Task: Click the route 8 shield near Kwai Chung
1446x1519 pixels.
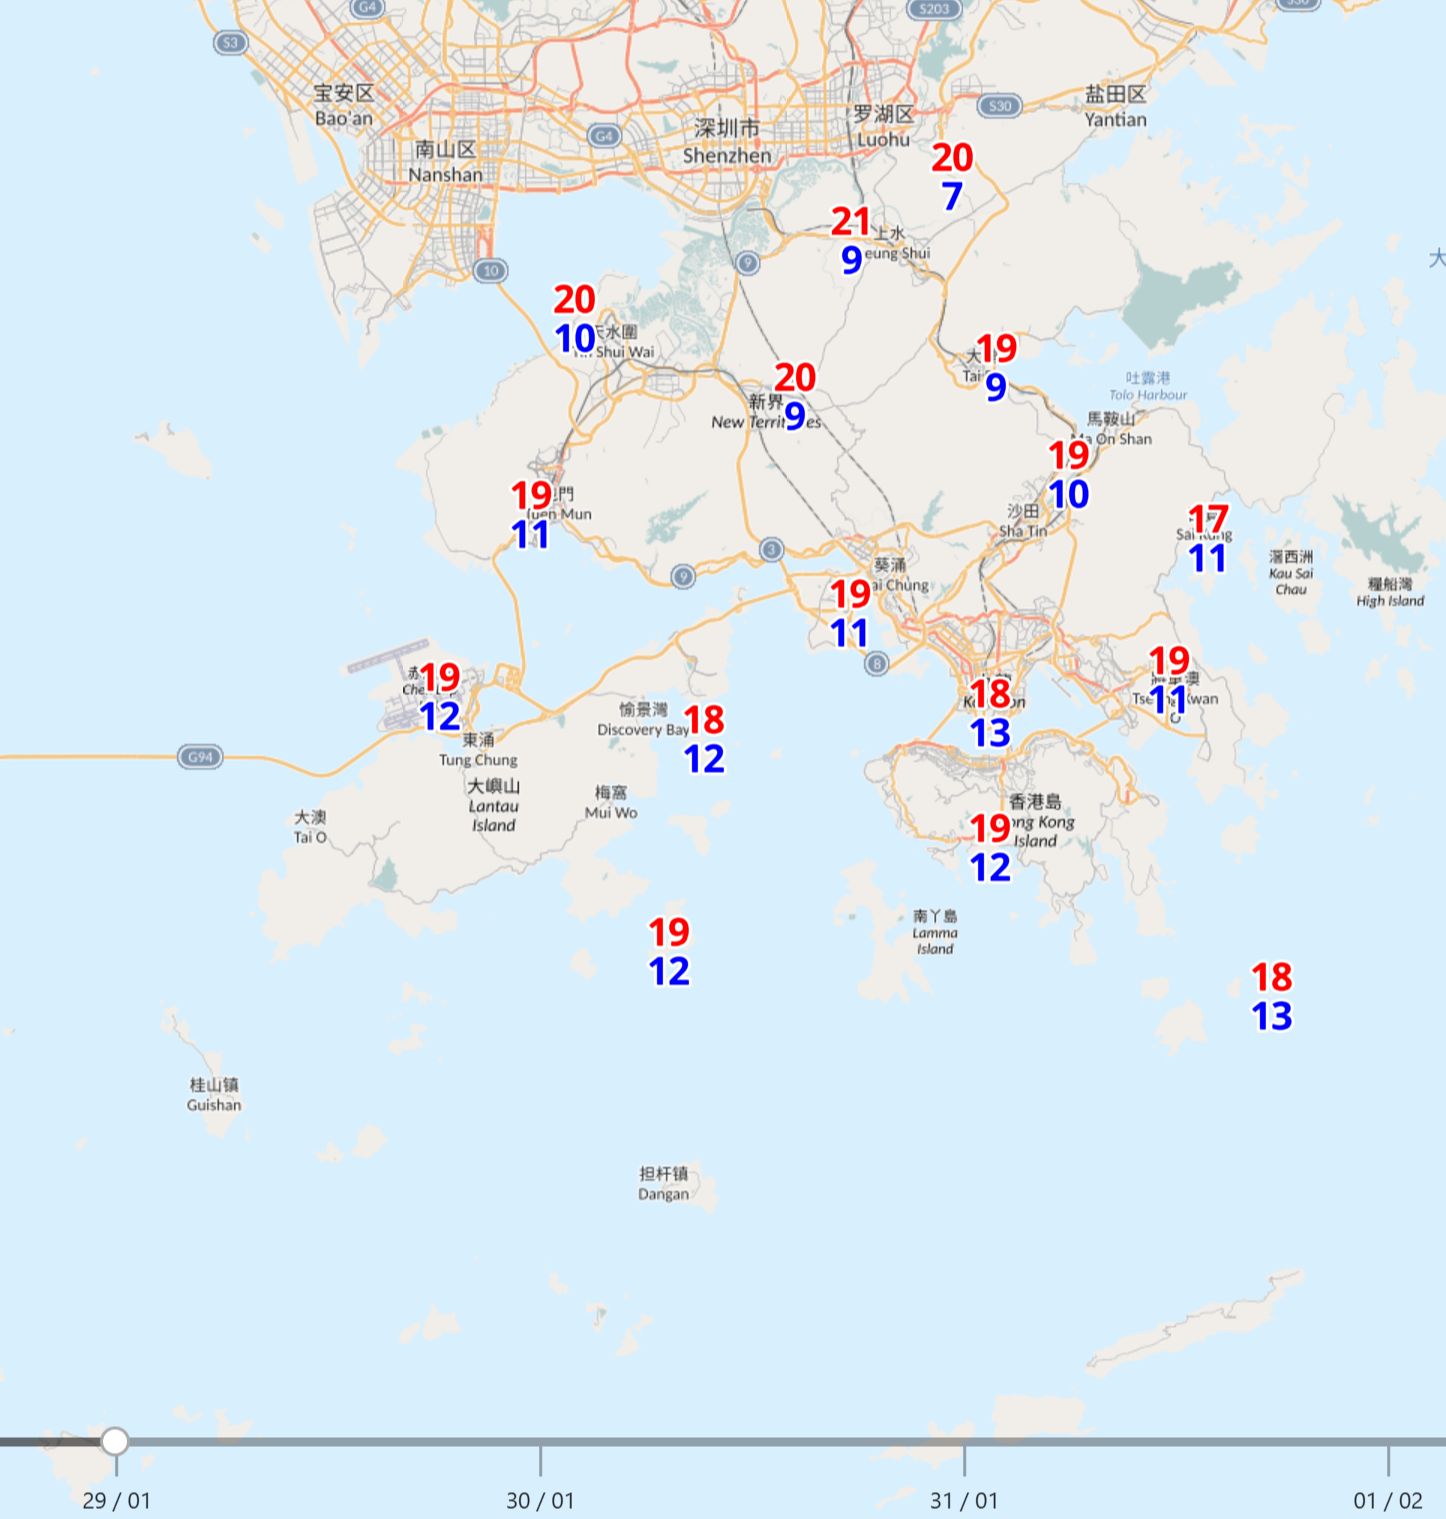Action: (876, 663)
